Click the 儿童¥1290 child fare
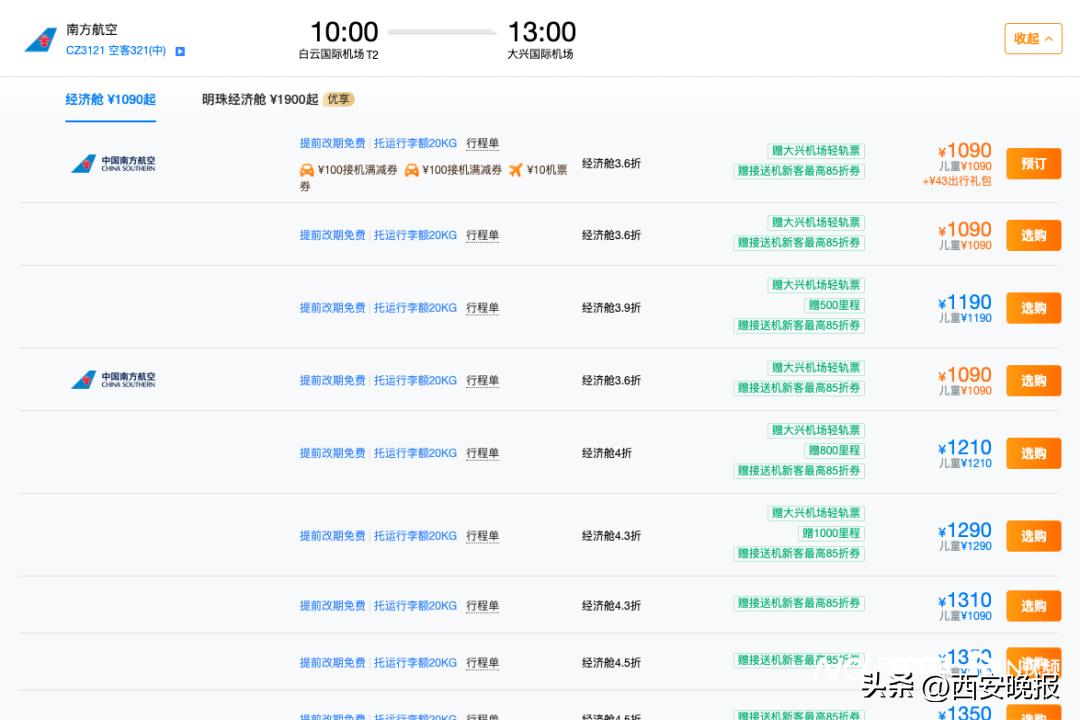 coord(966,546)
